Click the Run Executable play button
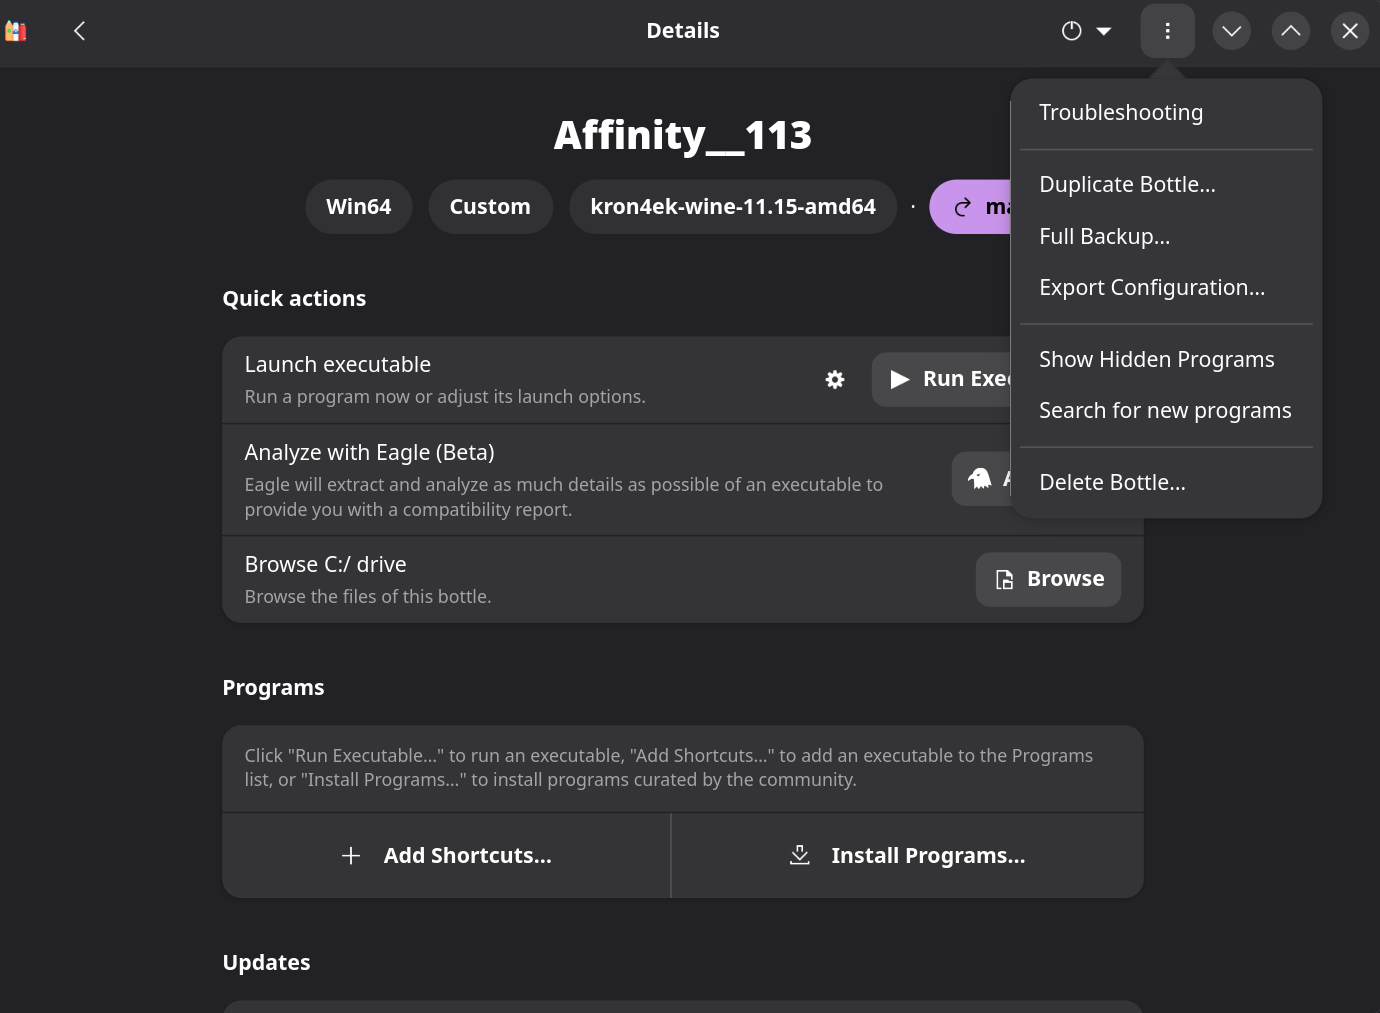 point(942,379)
